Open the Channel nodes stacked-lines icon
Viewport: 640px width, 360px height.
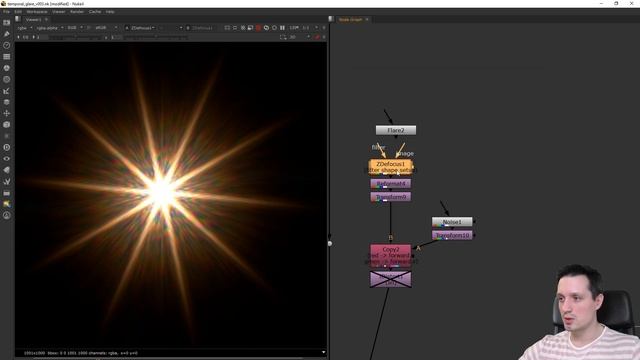[7, 57]
